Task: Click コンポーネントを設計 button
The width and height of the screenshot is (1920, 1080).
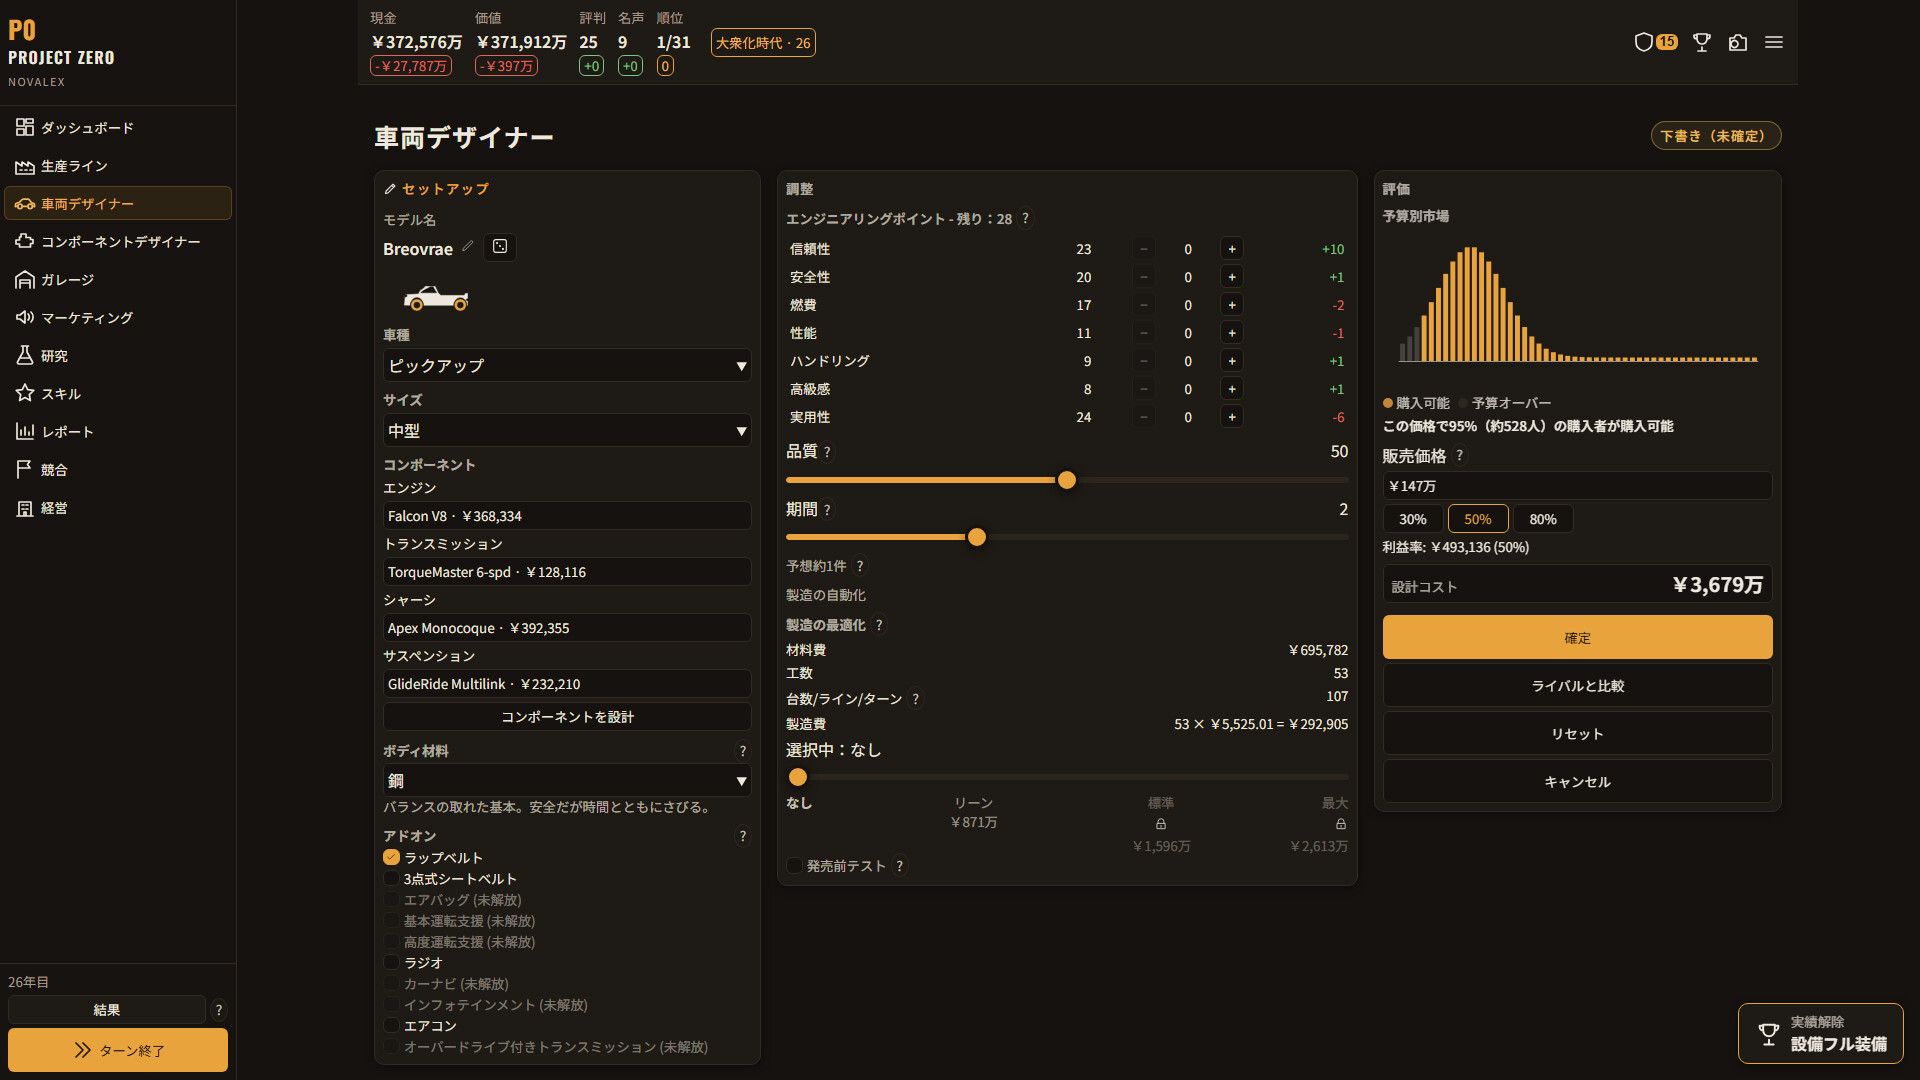Action: click(x=567, y=717)
